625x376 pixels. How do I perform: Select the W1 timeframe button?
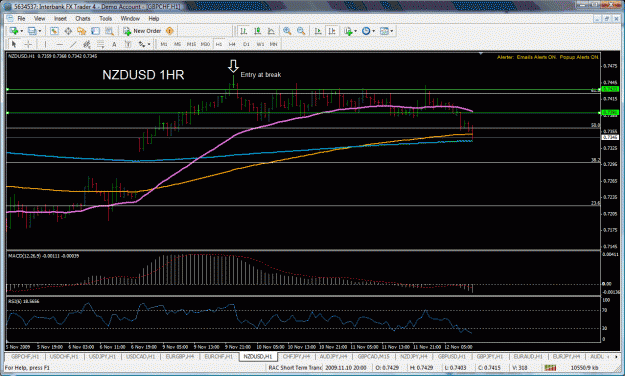(260, 44)
